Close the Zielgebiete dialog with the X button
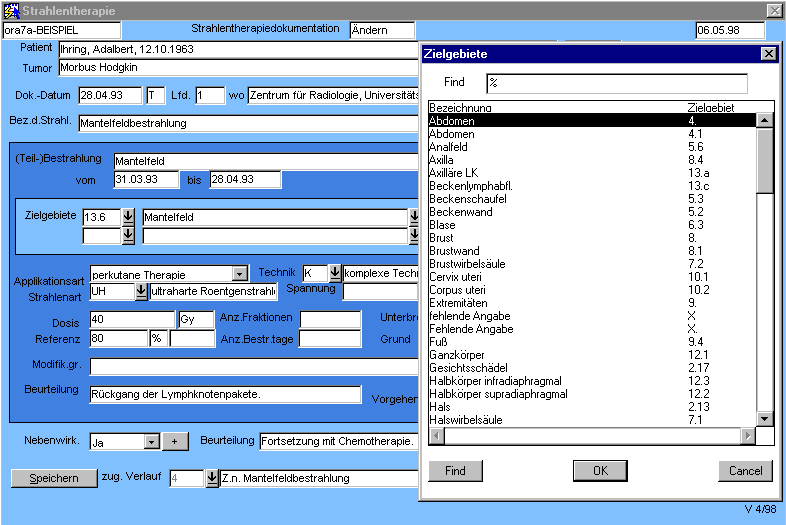786x525 pixels. [768, 54]
